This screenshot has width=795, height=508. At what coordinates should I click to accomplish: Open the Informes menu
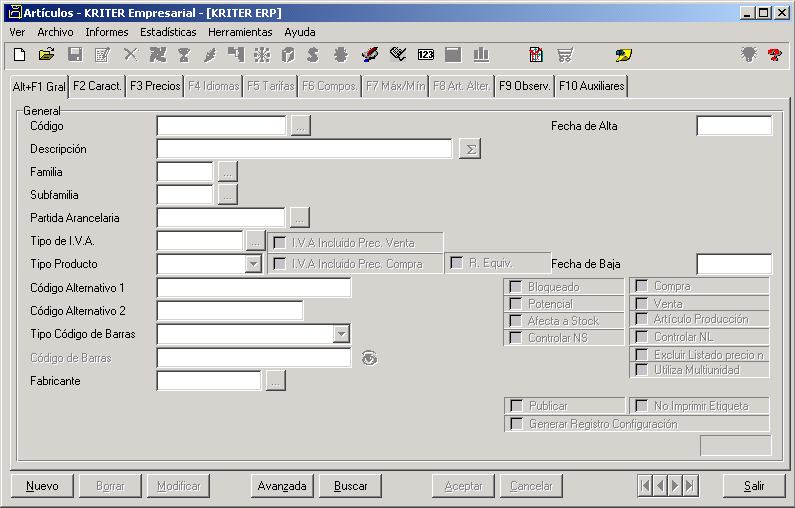click(106, 32)
